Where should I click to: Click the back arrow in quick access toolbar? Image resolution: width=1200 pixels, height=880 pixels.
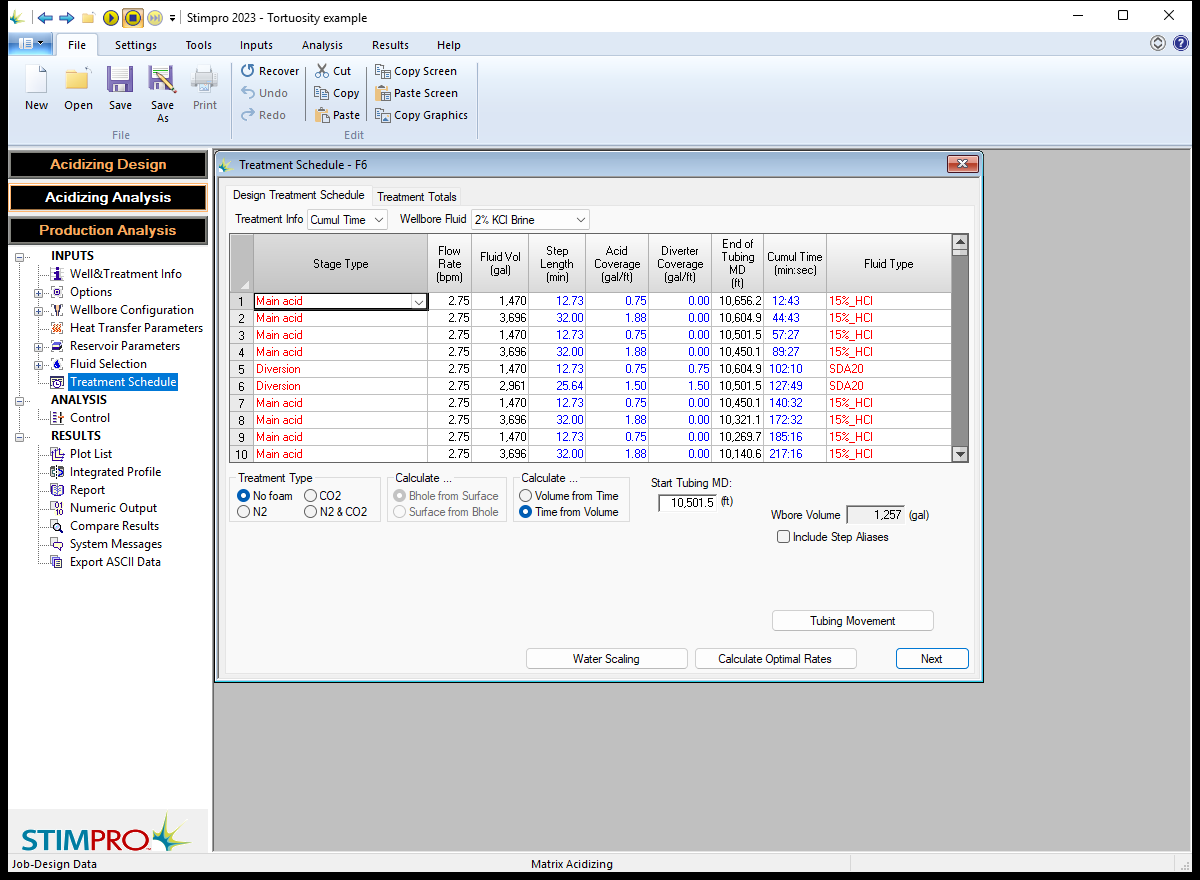point(45,18)
